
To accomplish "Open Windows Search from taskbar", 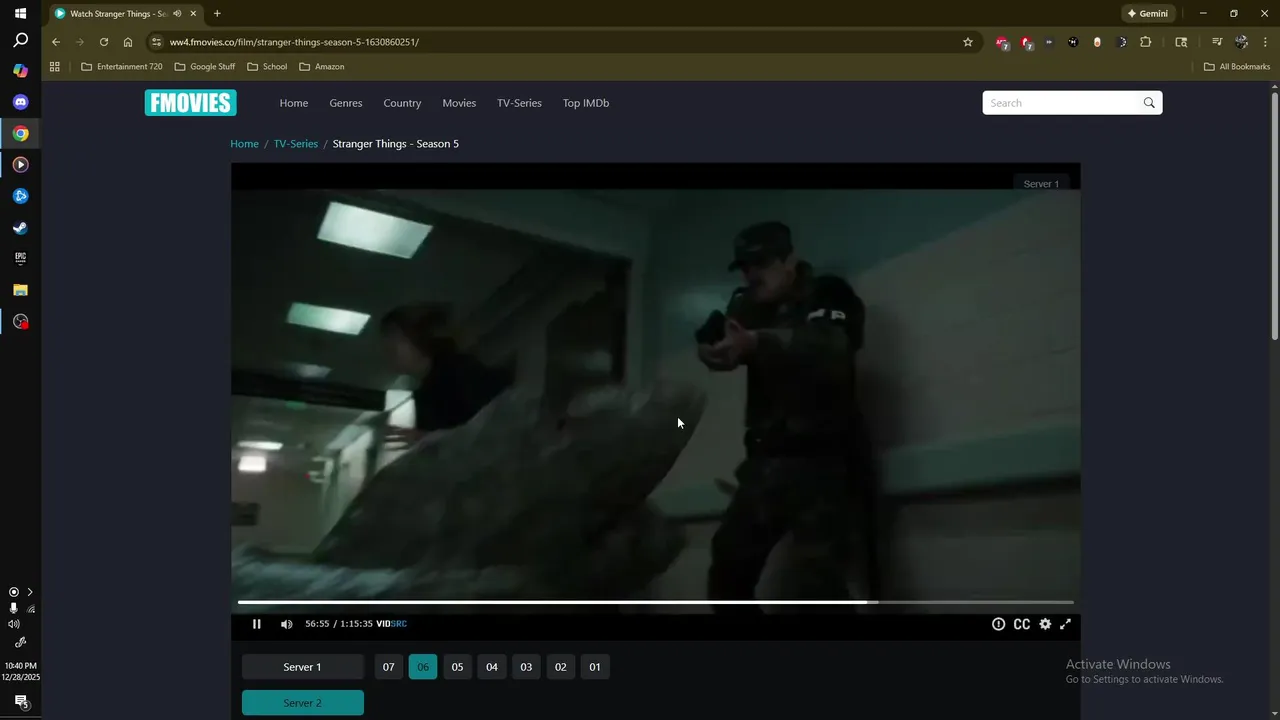I will [20, 41].
